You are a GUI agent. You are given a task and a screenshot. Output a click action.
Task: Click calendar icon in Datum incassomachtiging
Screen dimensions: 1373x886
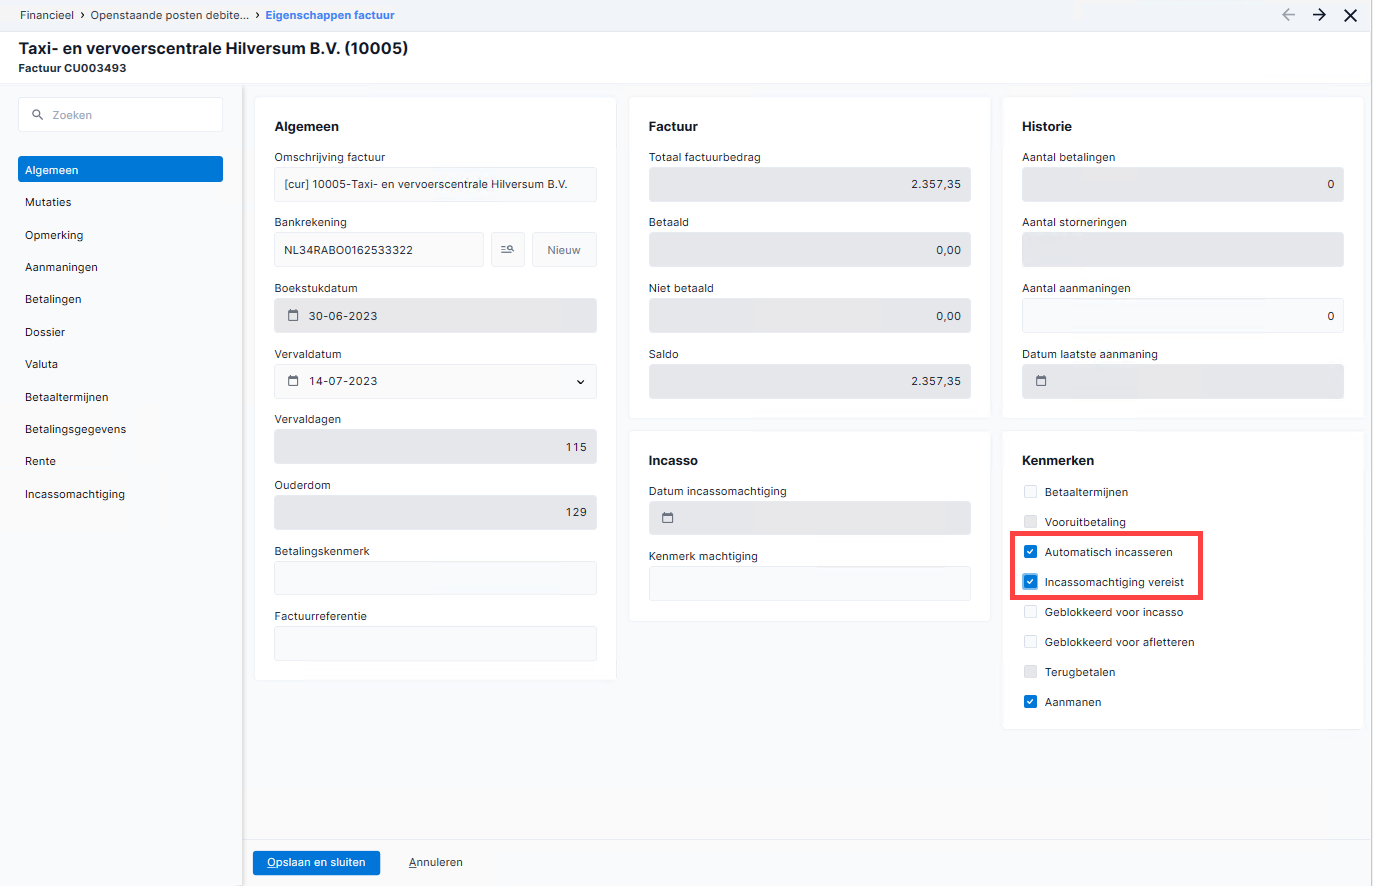coord(668,518)
